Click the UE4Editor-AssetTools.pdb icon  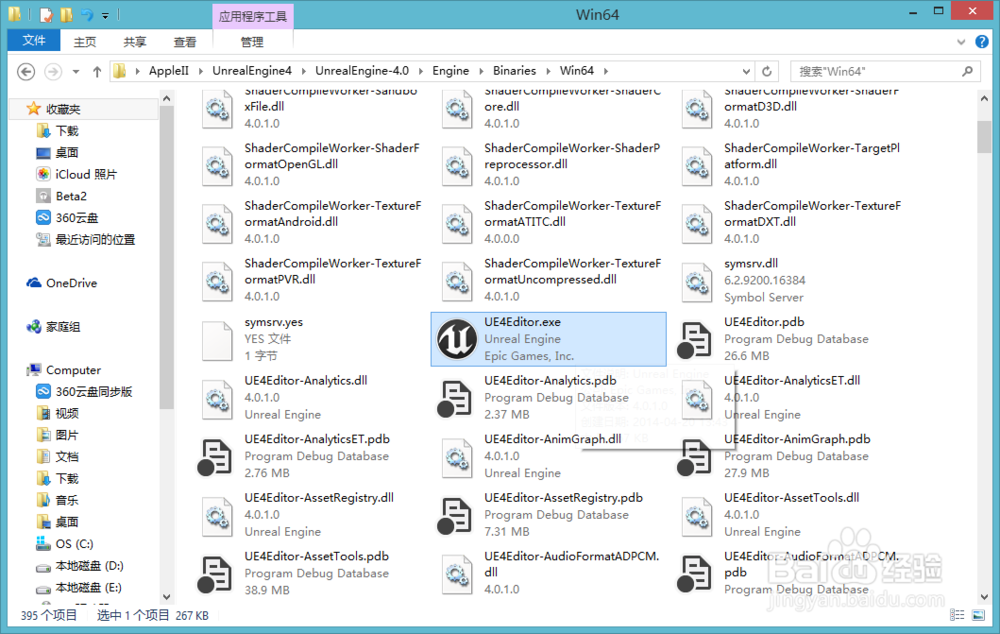coord(215,574)
